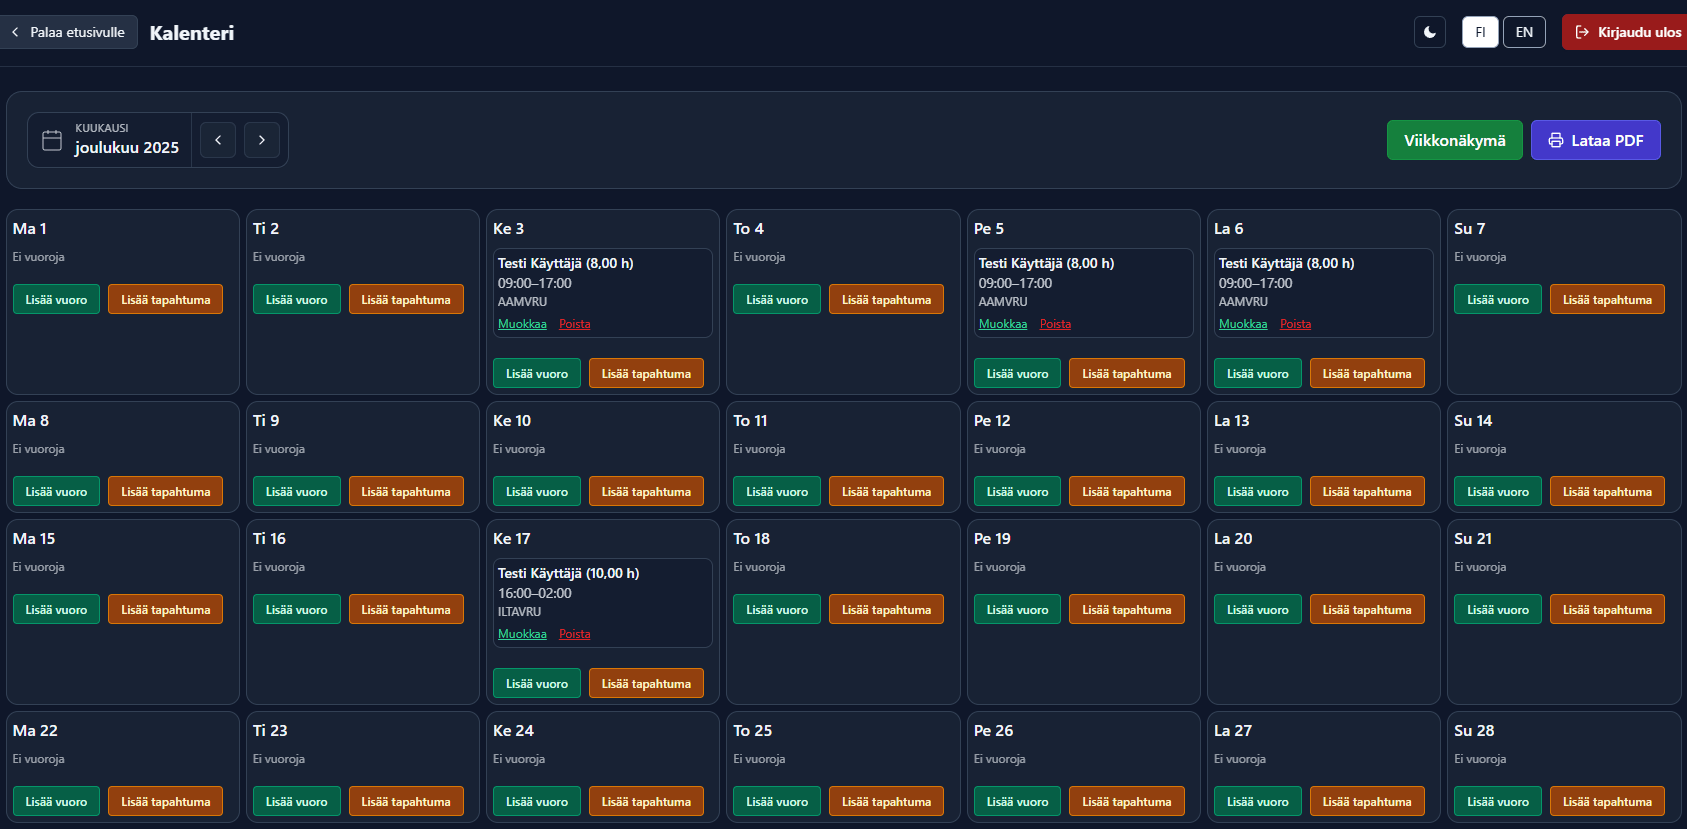Add a shift on Ma 1
The image size is (1687, 829).
click(x=56, y=299)
